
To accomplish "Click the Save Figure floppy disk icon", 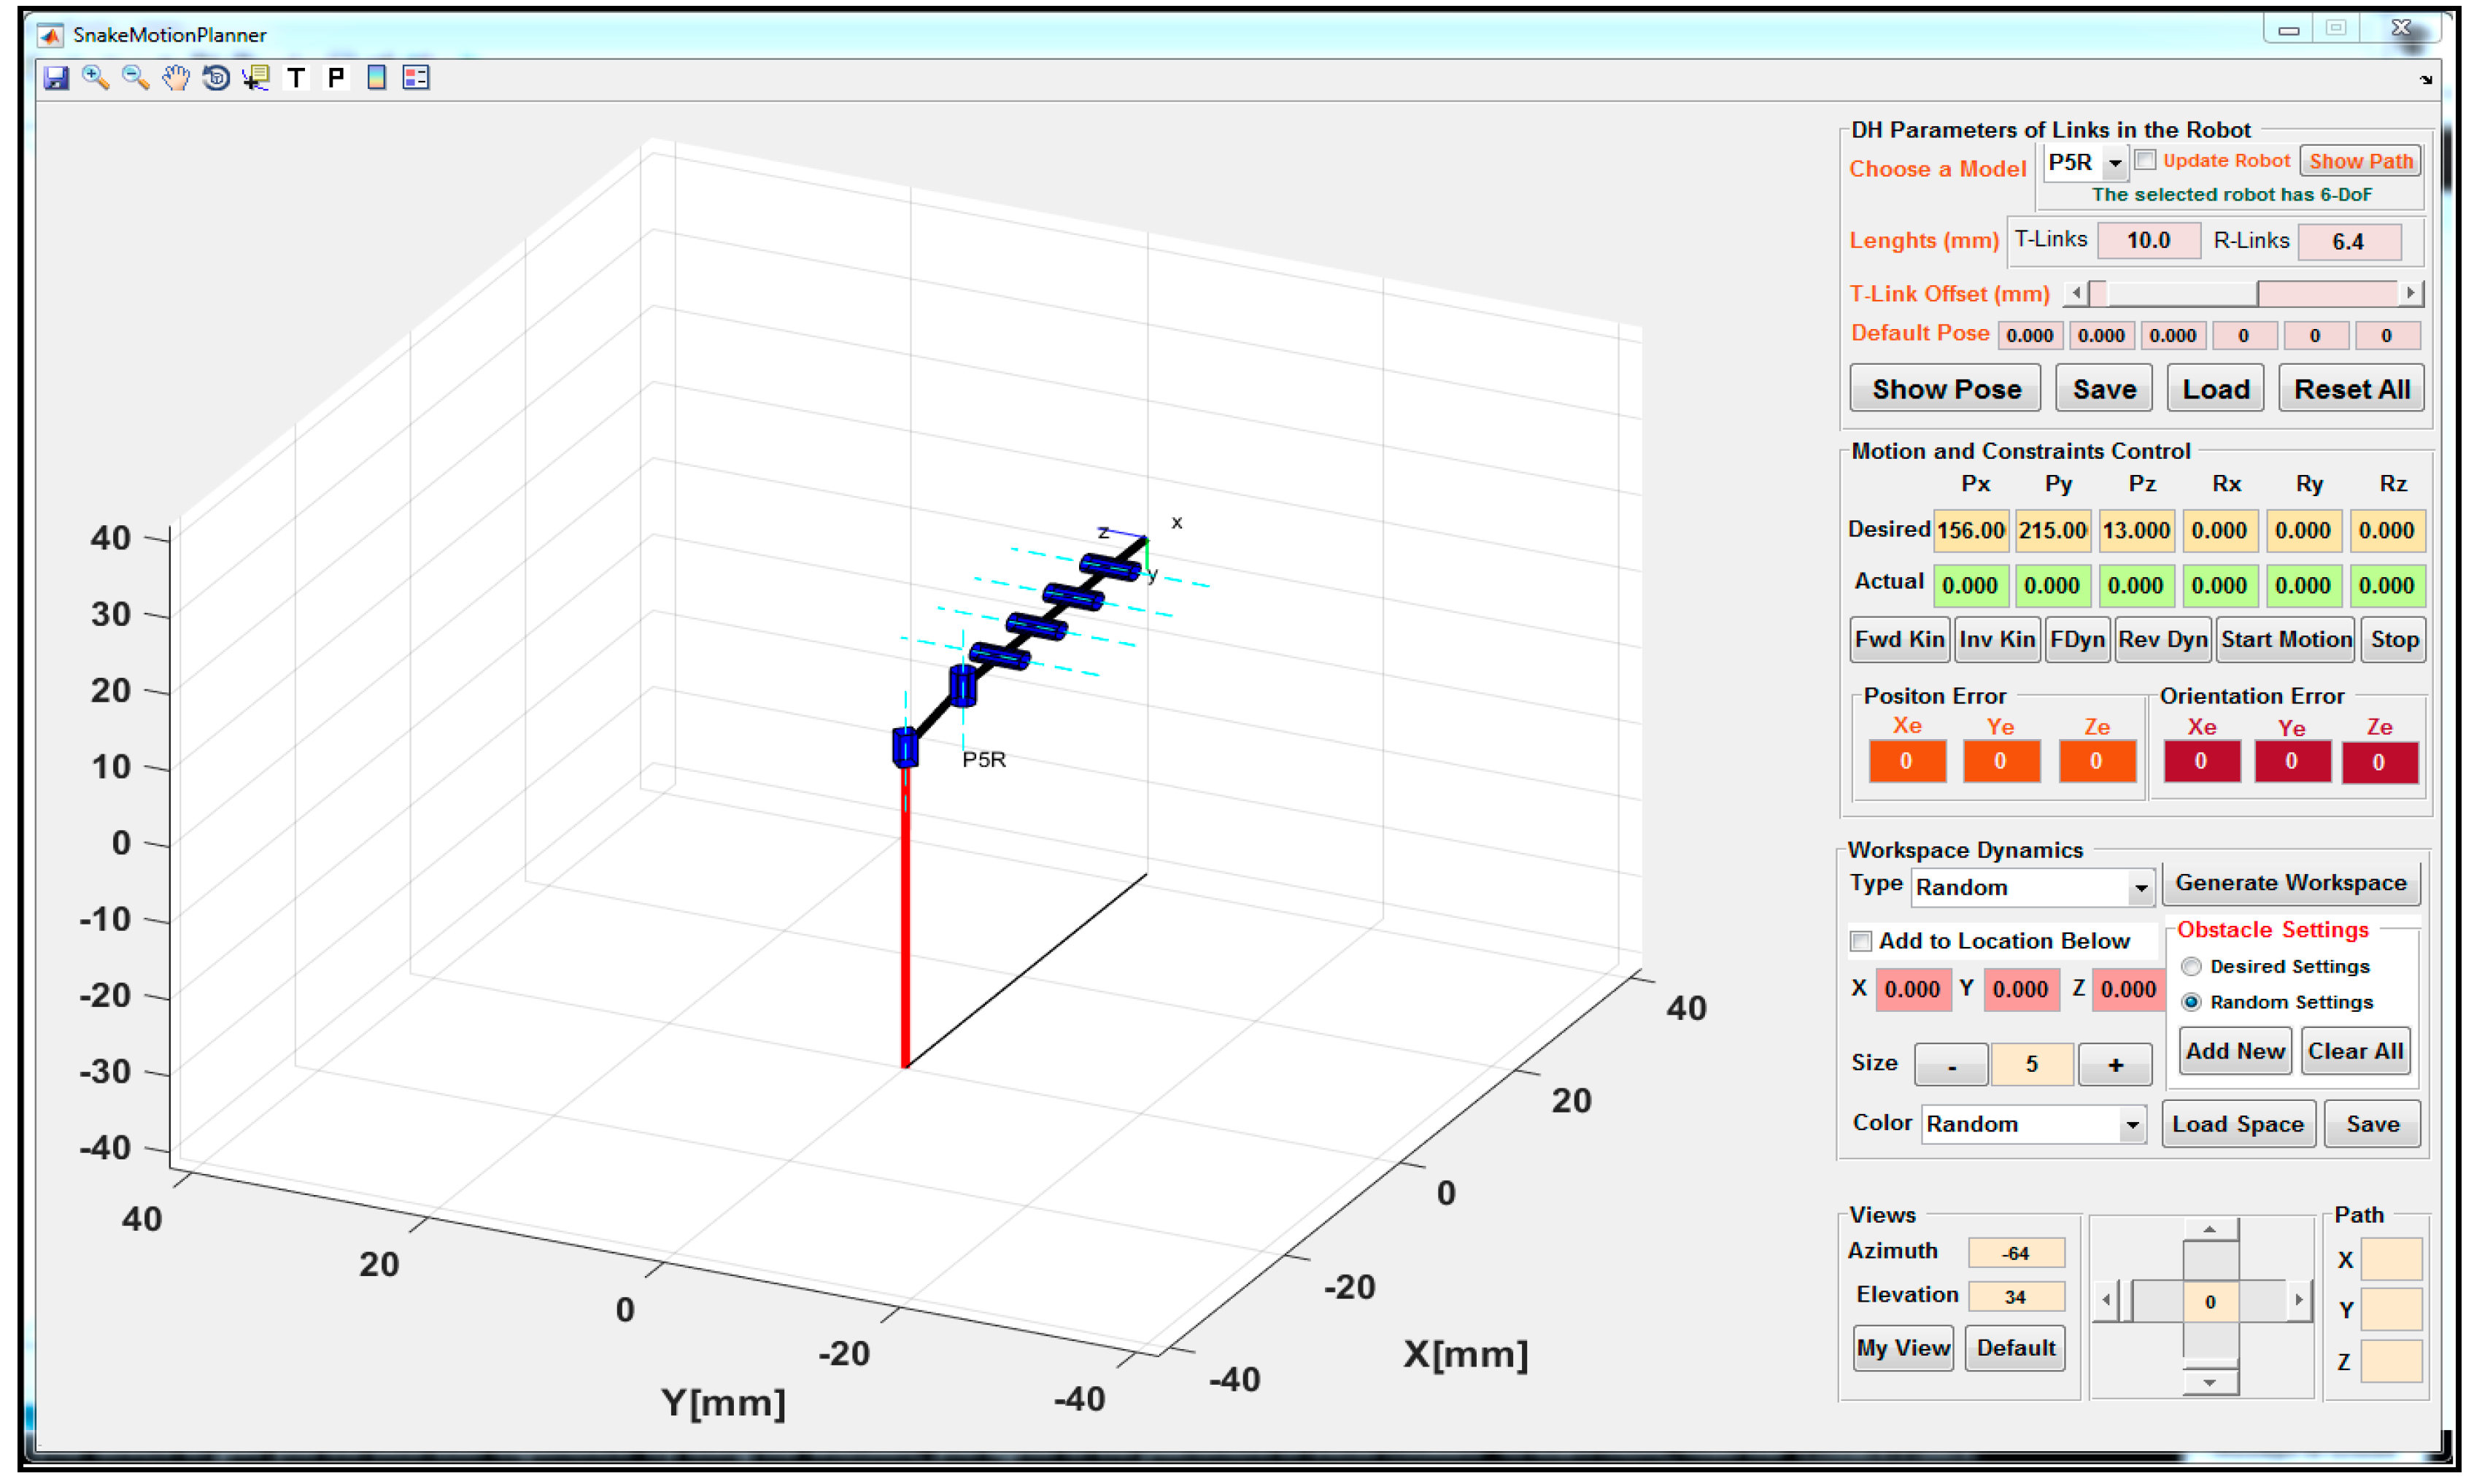I will click(x=56, y=78).
